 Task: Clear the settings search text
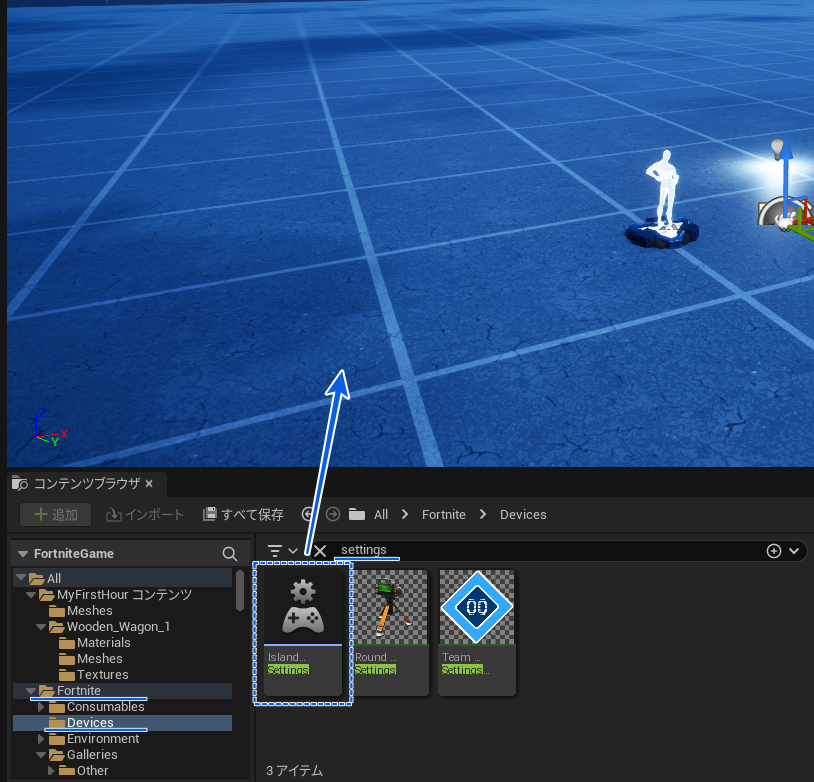(x=320, y=550)
